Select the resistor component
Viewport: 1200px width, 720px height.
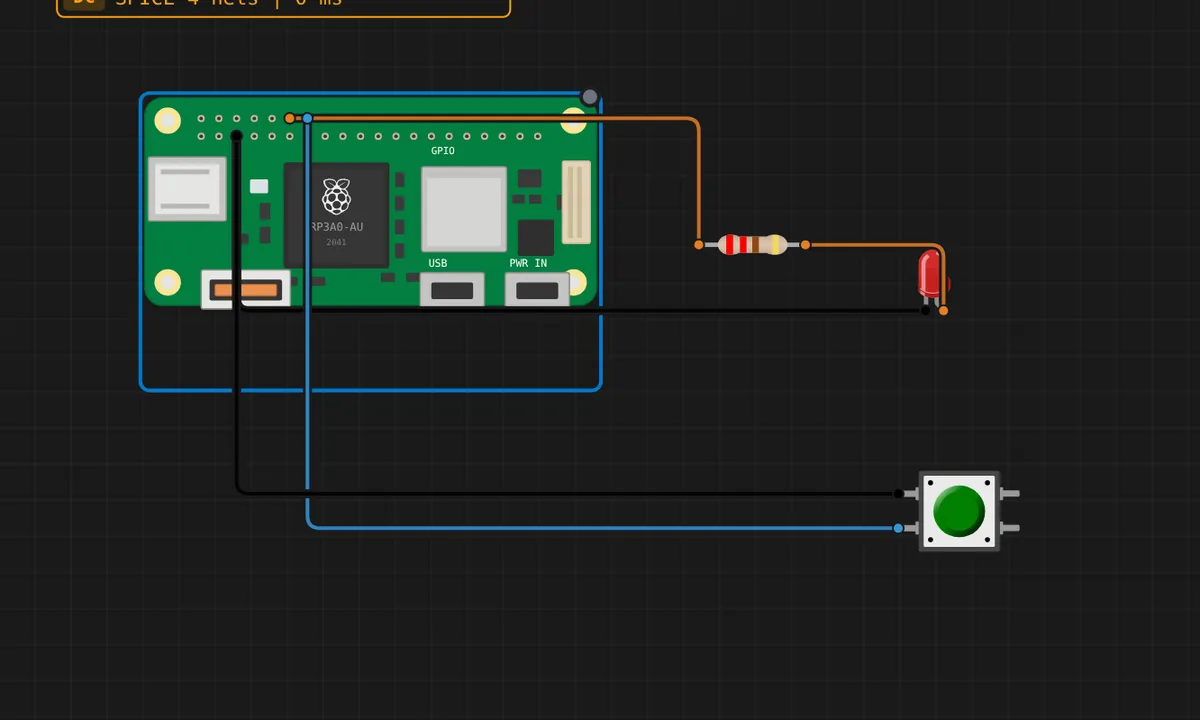752,244
